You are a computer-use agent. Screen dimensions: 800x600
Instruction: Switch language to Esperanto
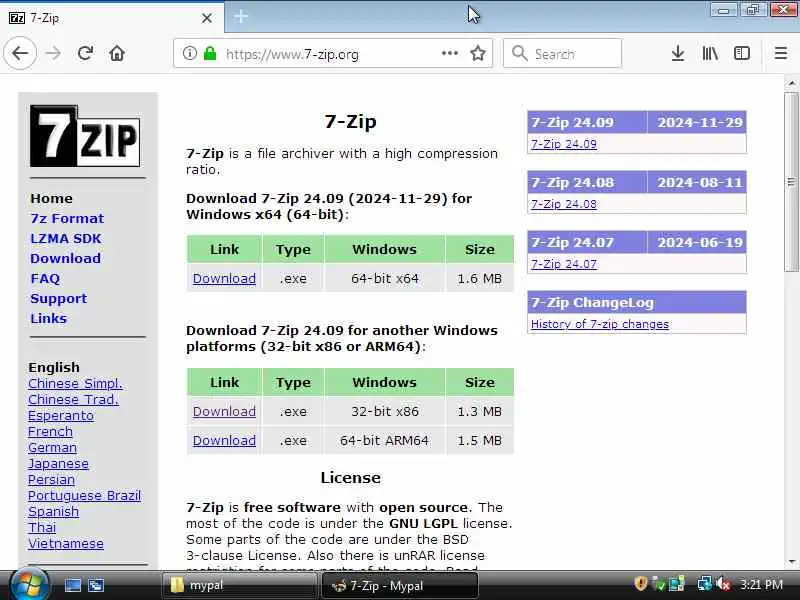(61, 416)
